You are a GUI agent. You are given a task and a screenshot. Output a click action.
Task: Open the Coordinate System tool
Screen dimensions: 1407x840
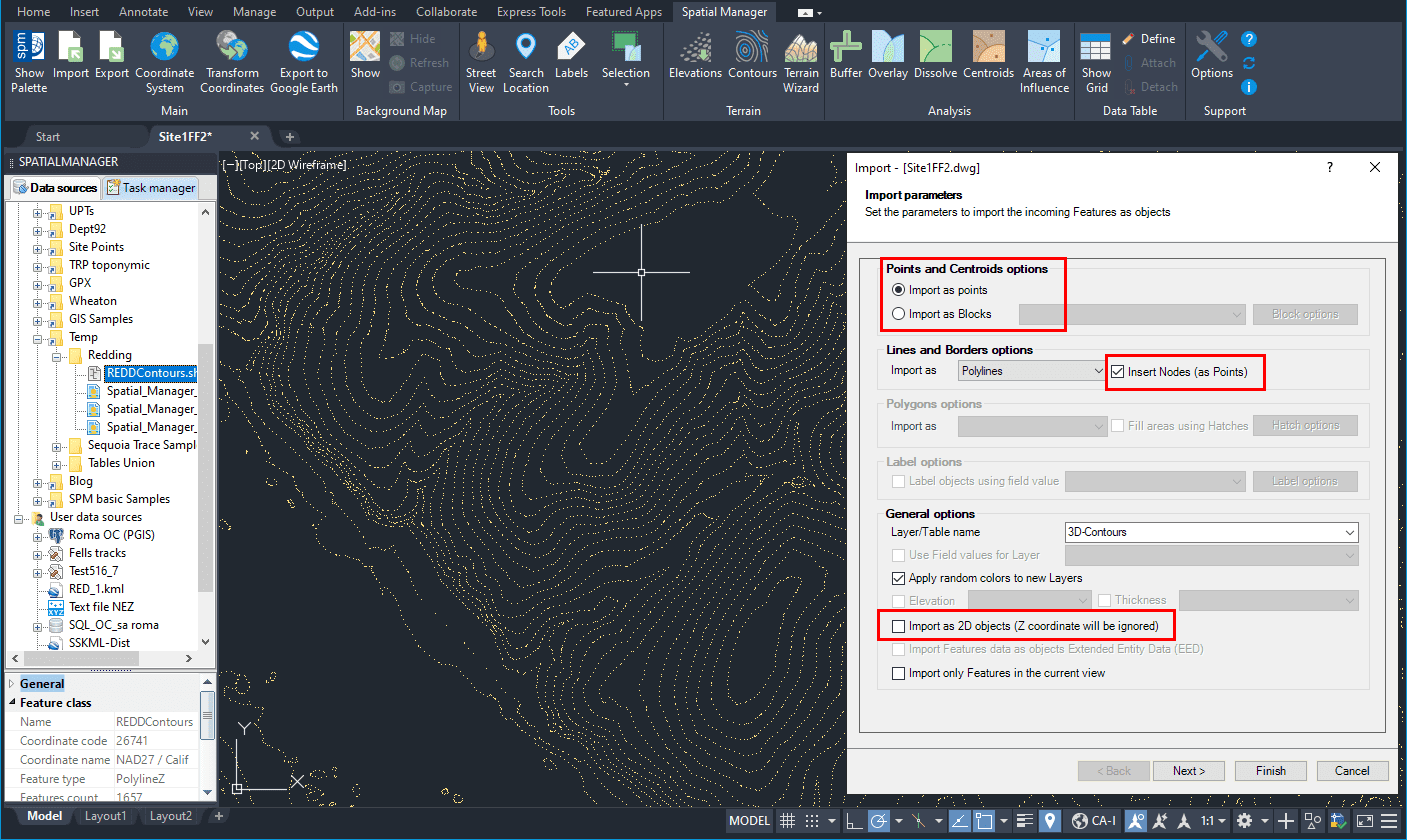click(164, 61)
